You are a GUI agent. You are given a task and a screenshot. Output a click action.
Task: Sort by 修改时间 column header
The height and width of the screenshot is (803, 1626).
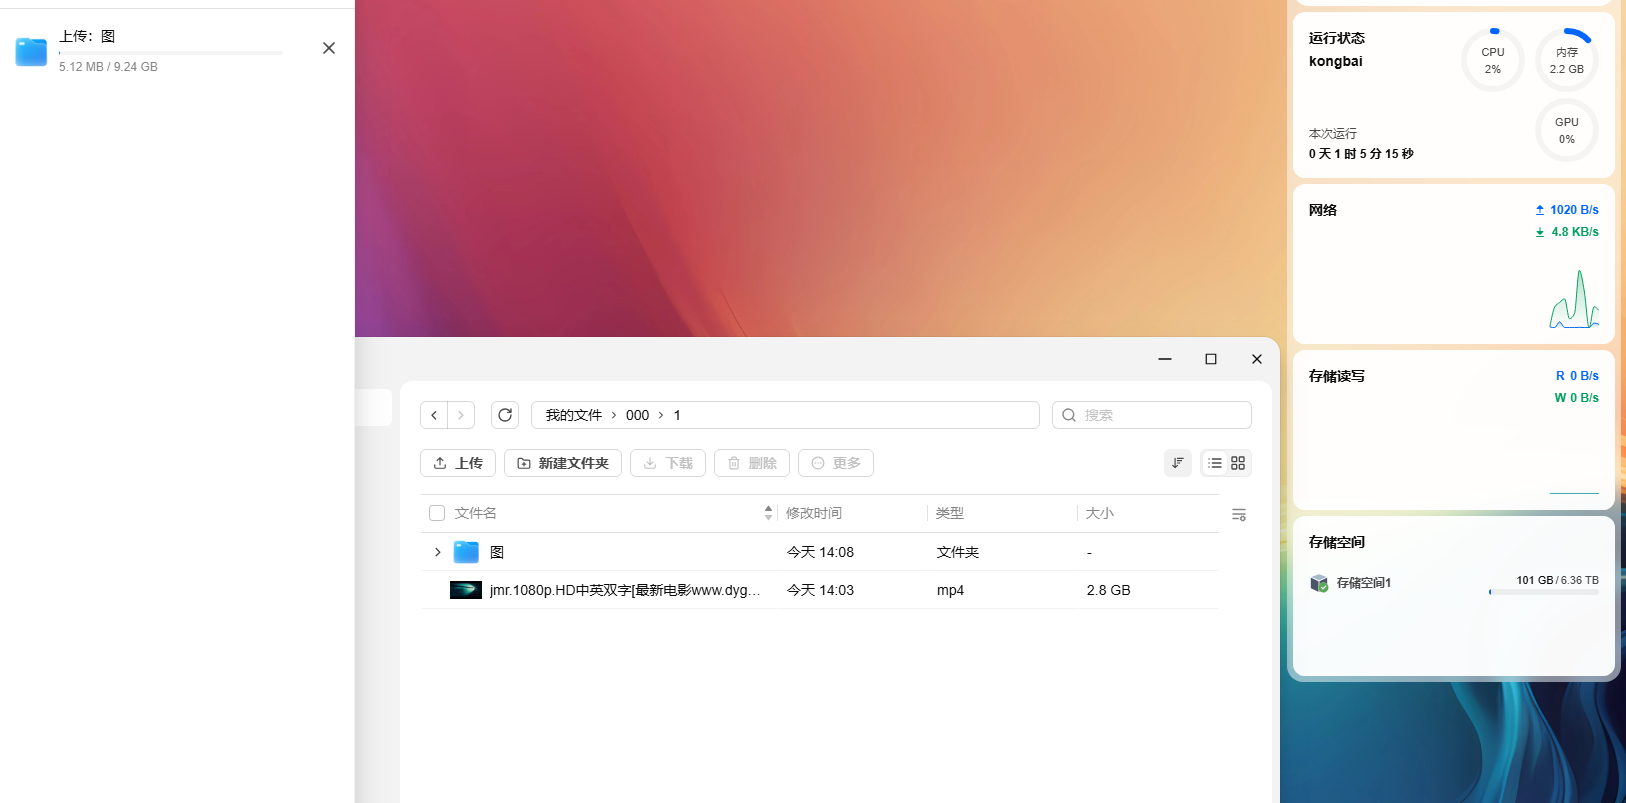(814, 513)
